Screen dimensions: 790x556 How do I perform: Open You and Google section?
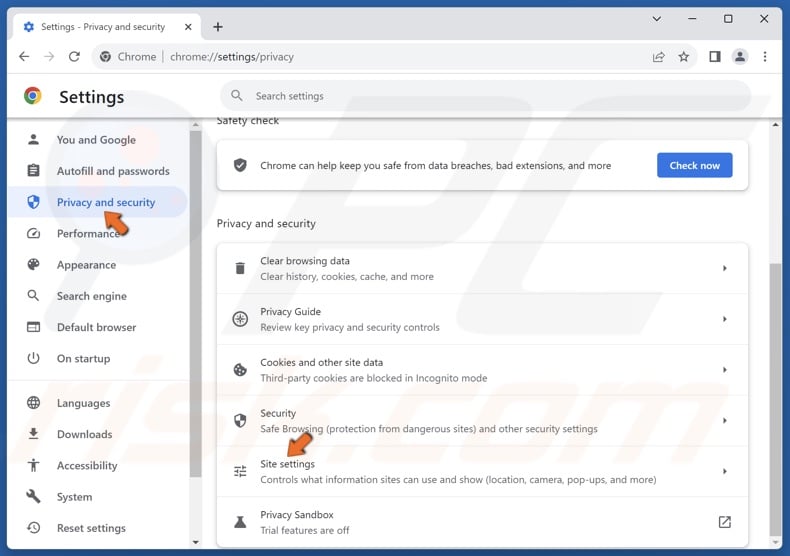pyautogui.click(x=97, y=140)
